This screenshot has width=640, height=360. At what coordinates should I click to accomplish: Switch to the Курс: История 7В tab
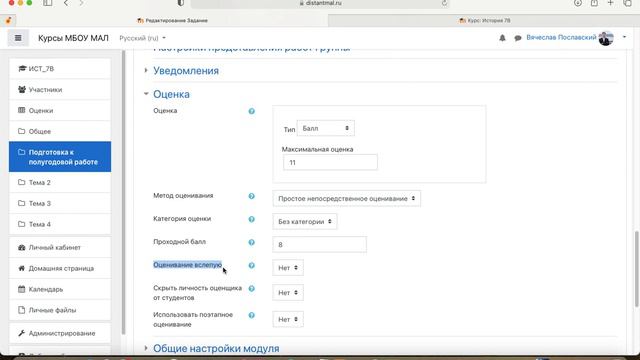click(x=484, y=20)
